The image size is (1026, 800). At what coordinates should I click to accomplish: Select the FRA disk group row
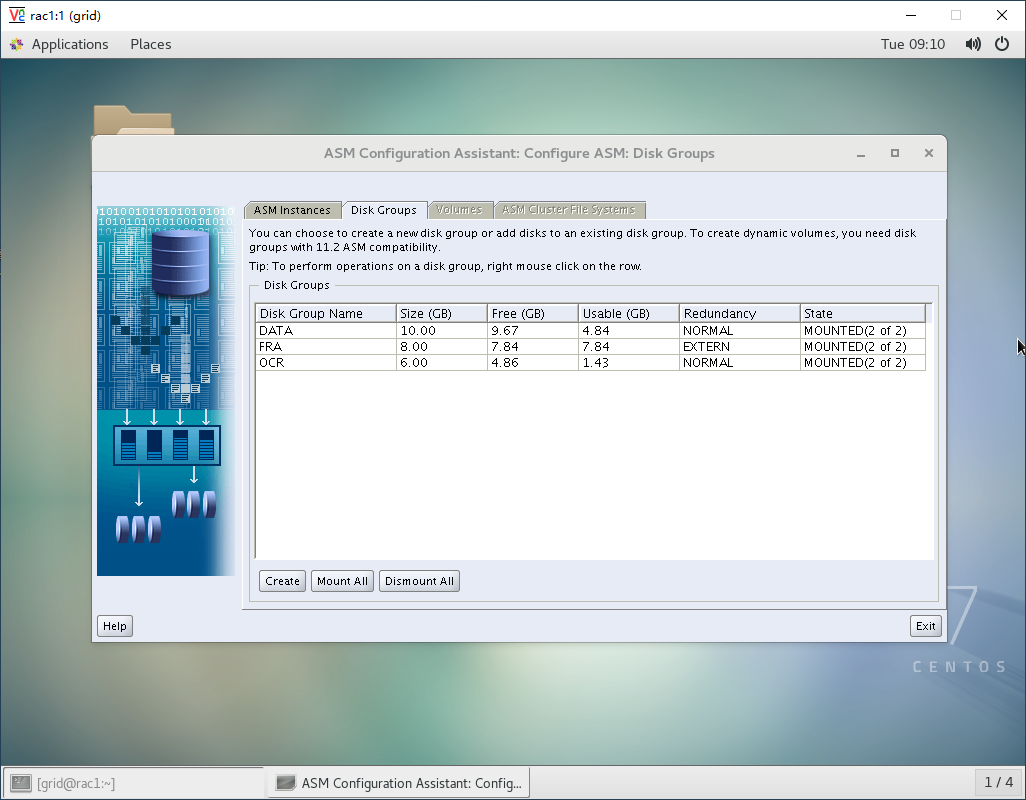tap(590, 347)
